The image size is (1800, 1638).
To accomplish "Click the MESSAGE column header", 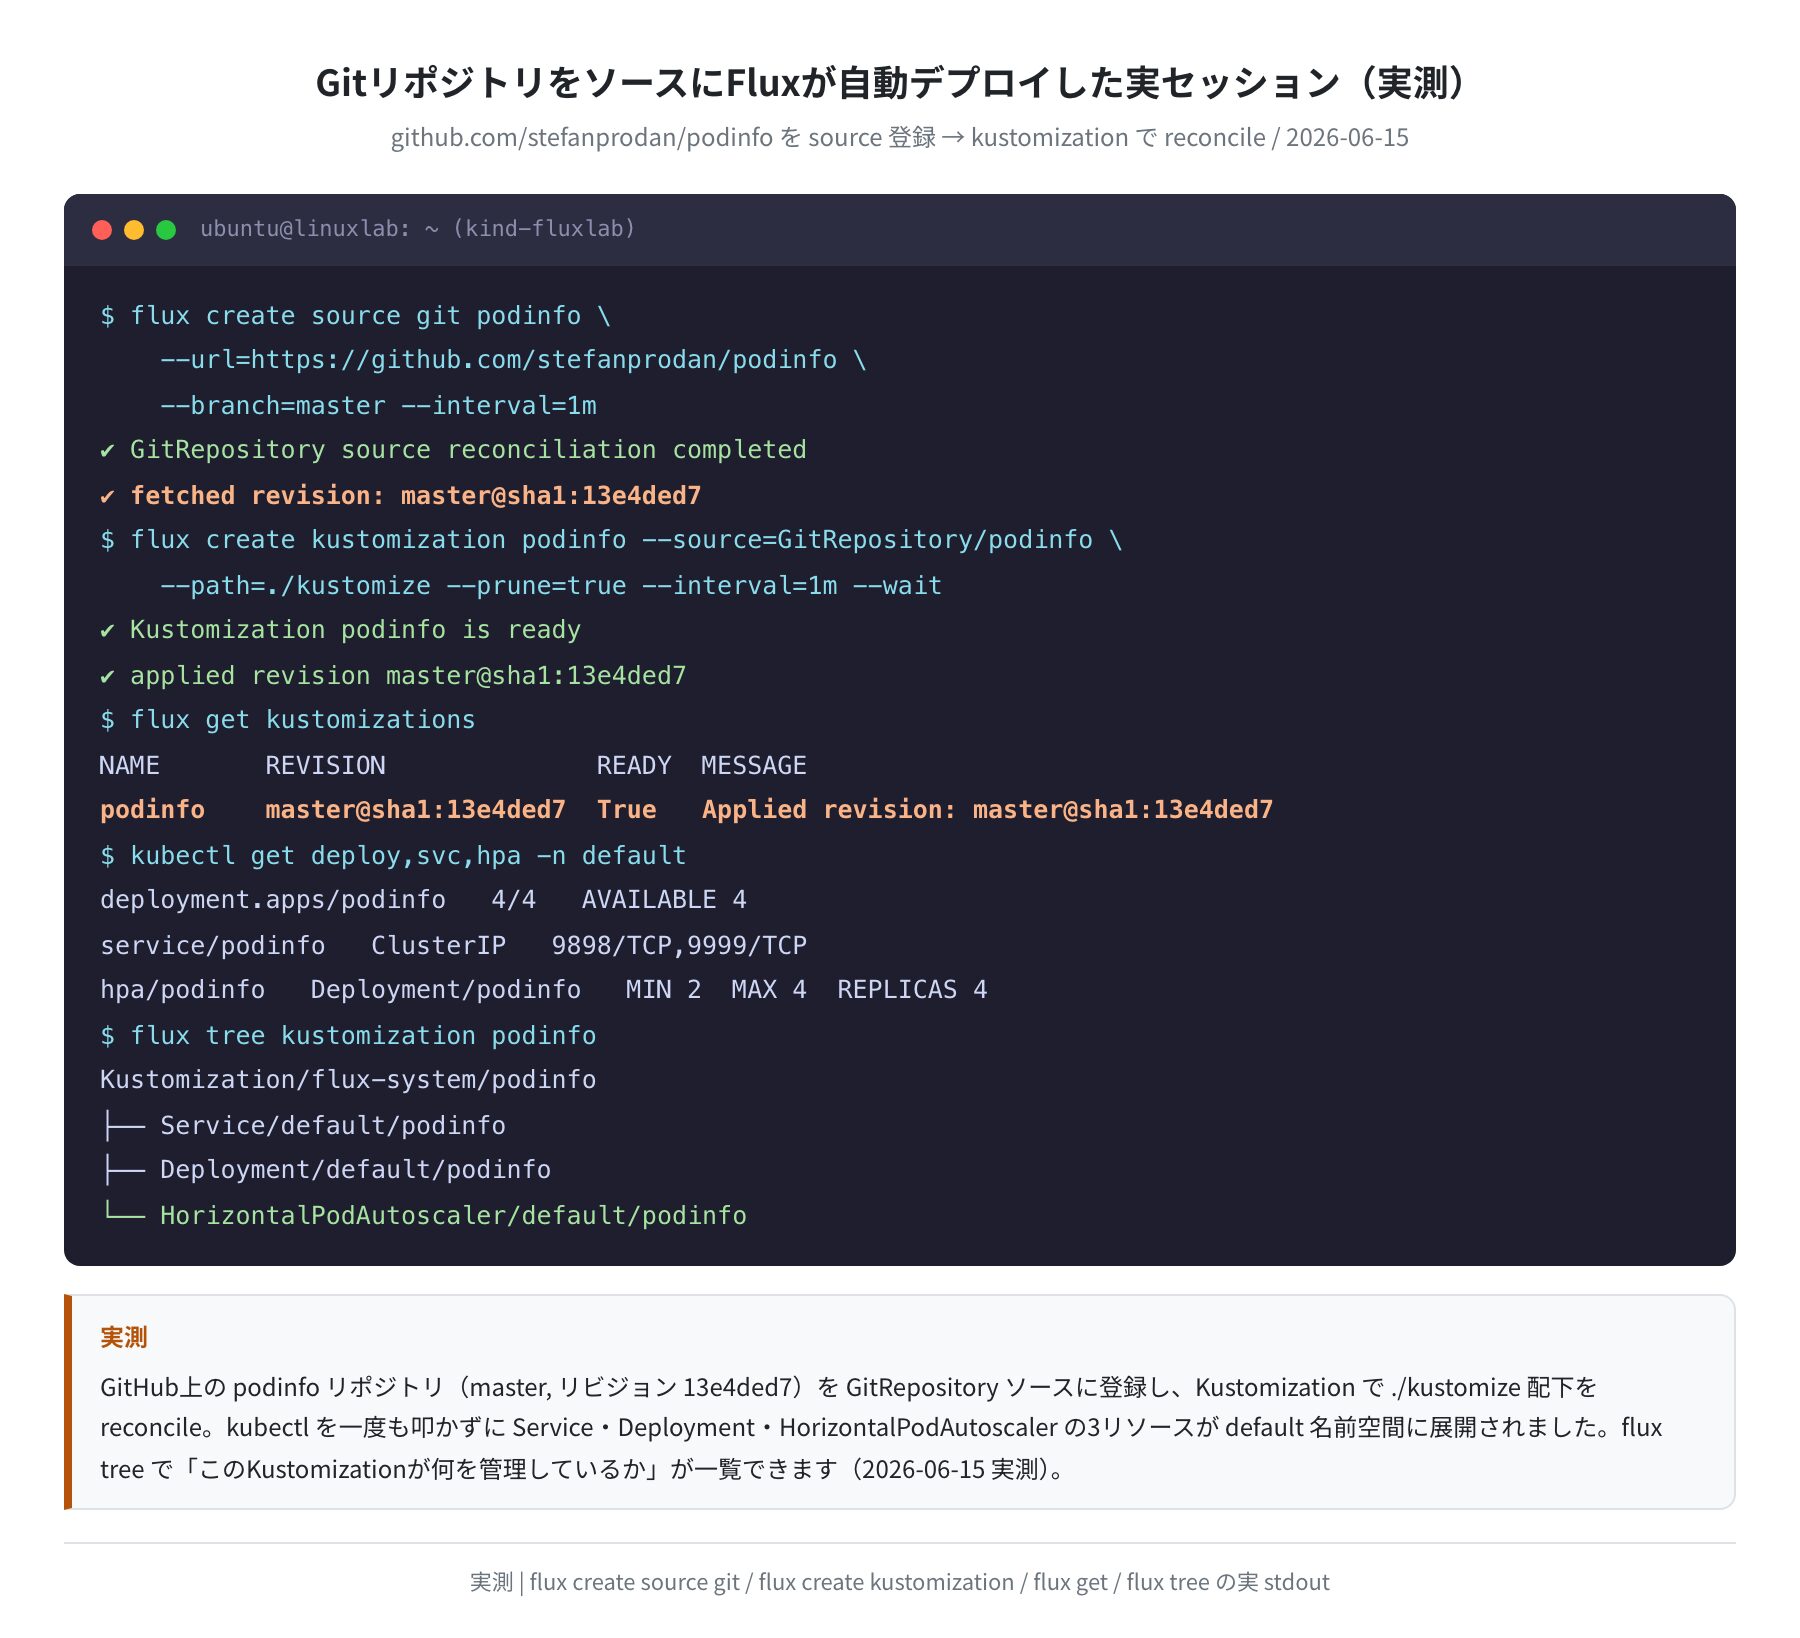I will point(754,766).
